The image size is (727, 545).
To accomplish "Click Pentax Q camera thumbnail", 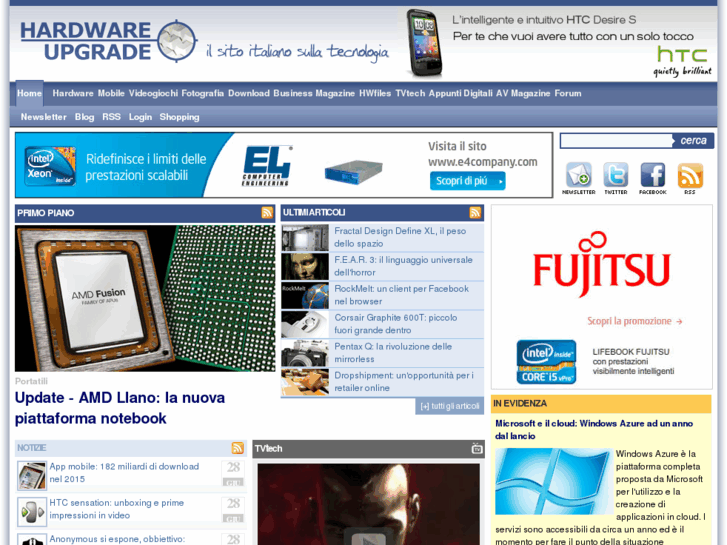I will tap(305, 353).
